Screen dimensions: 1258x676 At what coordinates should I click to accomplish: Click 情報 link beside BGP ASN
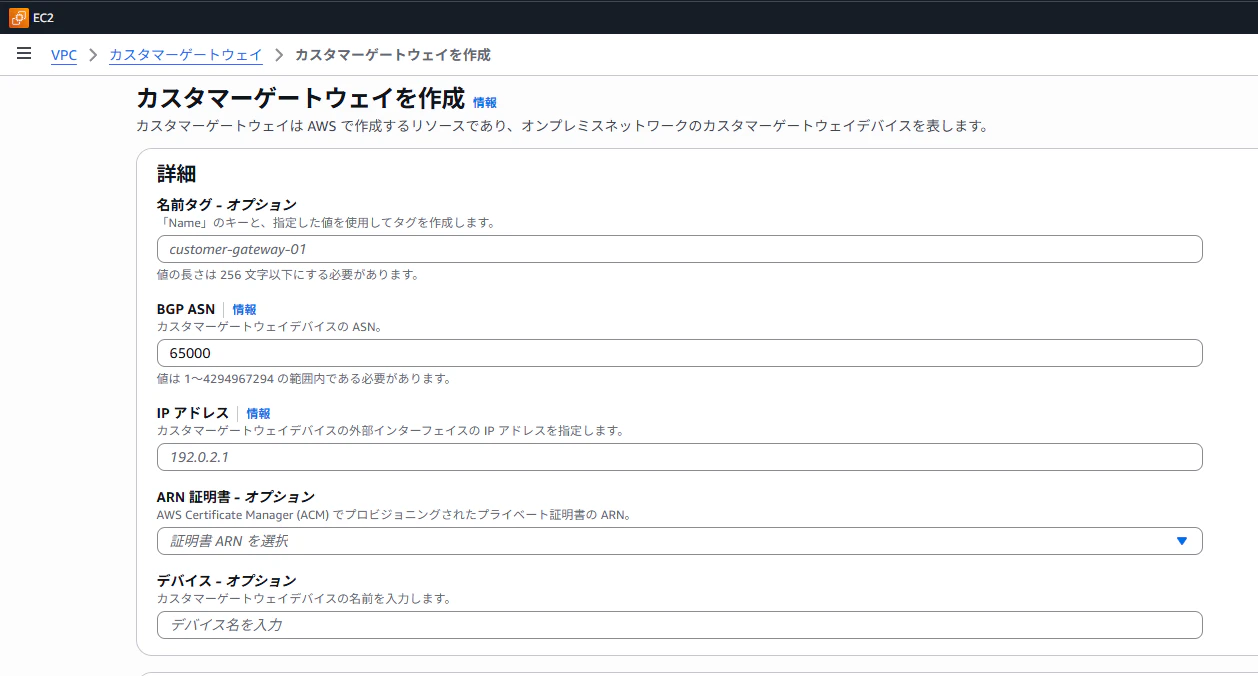point(245,309)
